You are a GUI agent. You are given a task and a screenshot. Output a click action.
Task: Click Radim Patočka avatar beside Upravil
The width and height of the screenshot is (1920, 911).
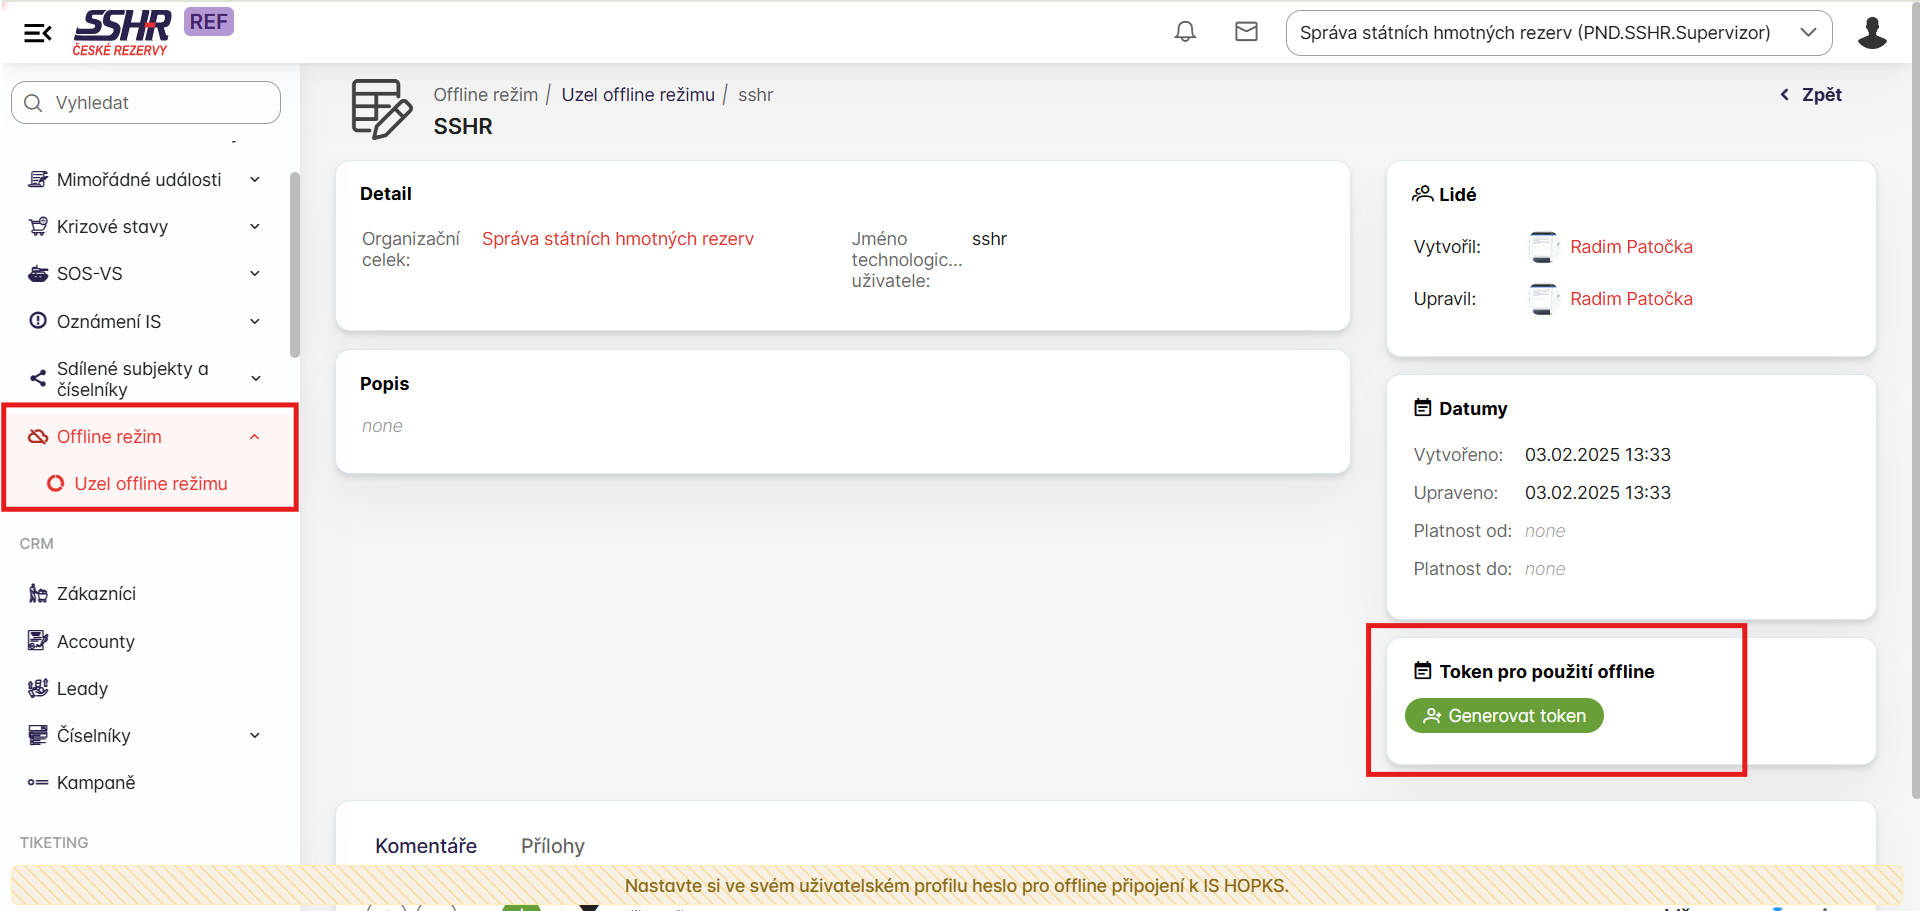click(x=1543, y=299)
